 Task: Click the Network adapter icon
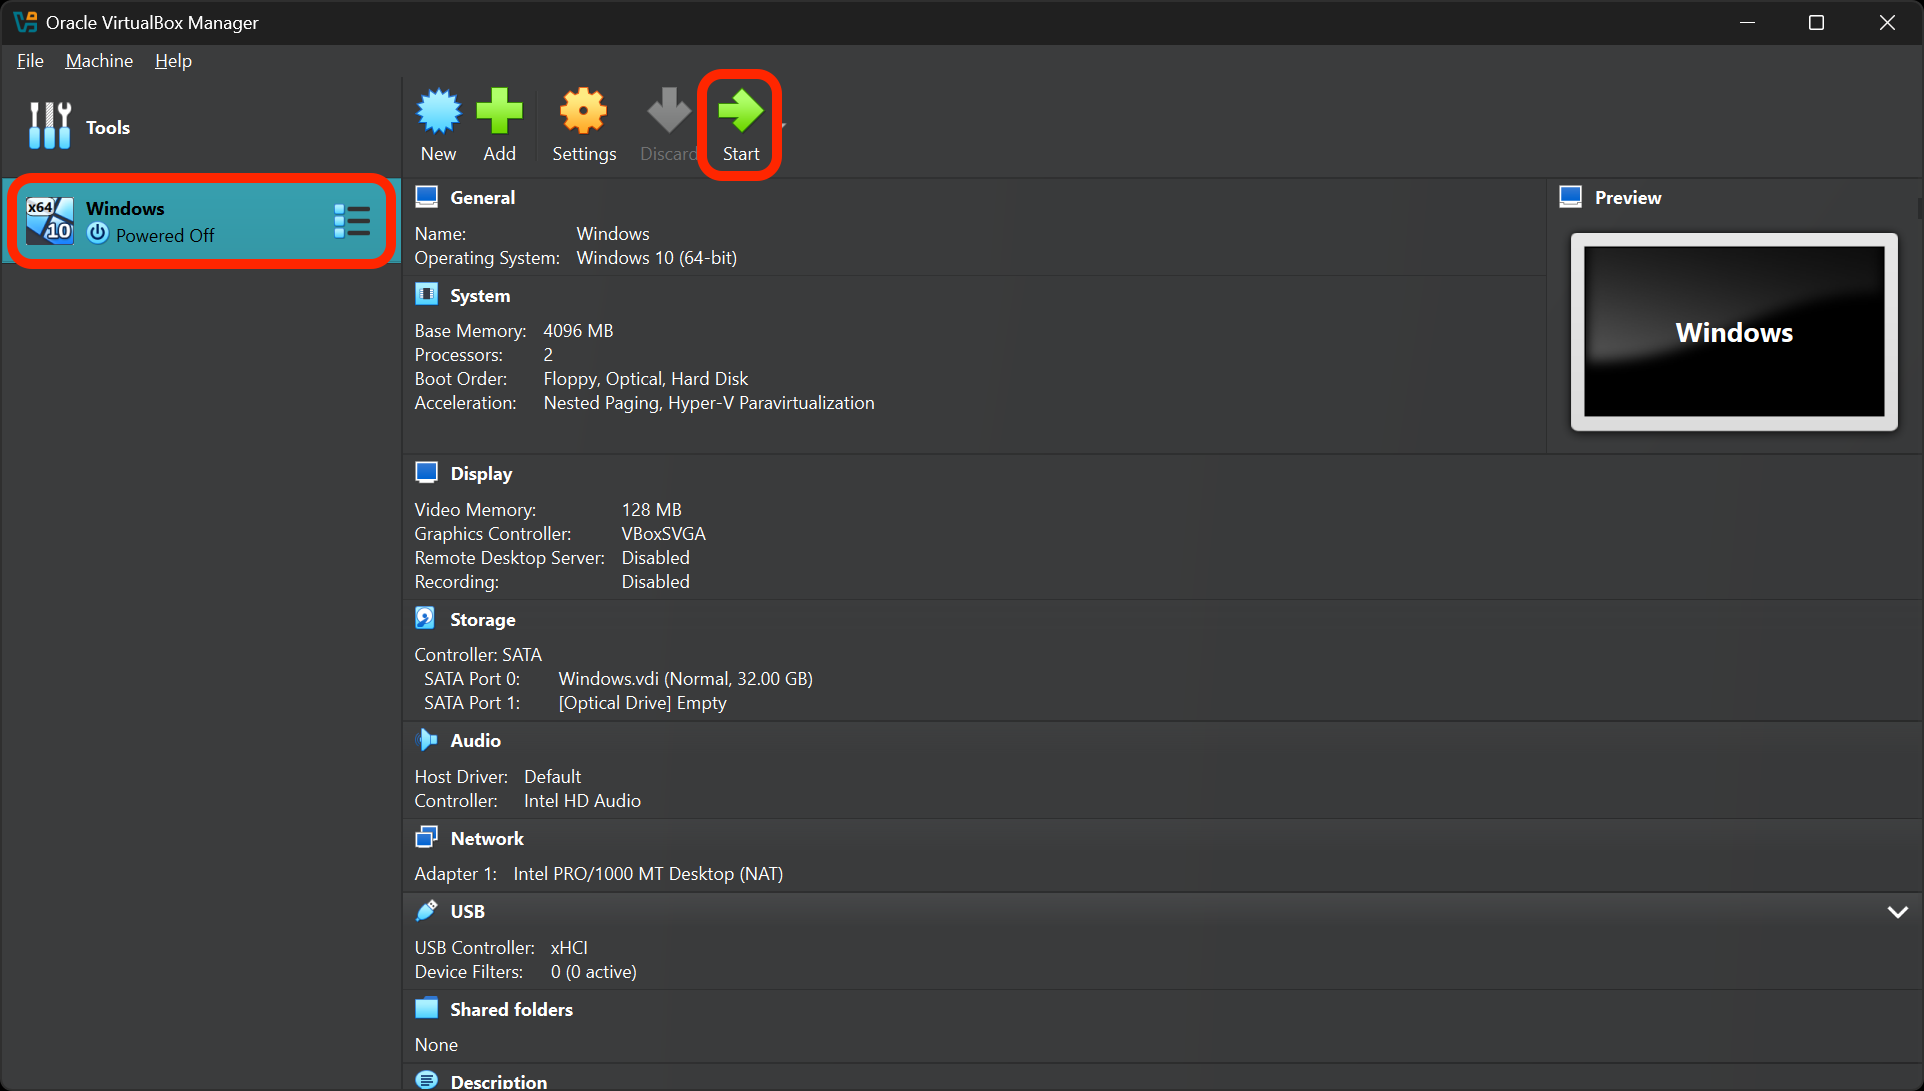pos(427,836)
